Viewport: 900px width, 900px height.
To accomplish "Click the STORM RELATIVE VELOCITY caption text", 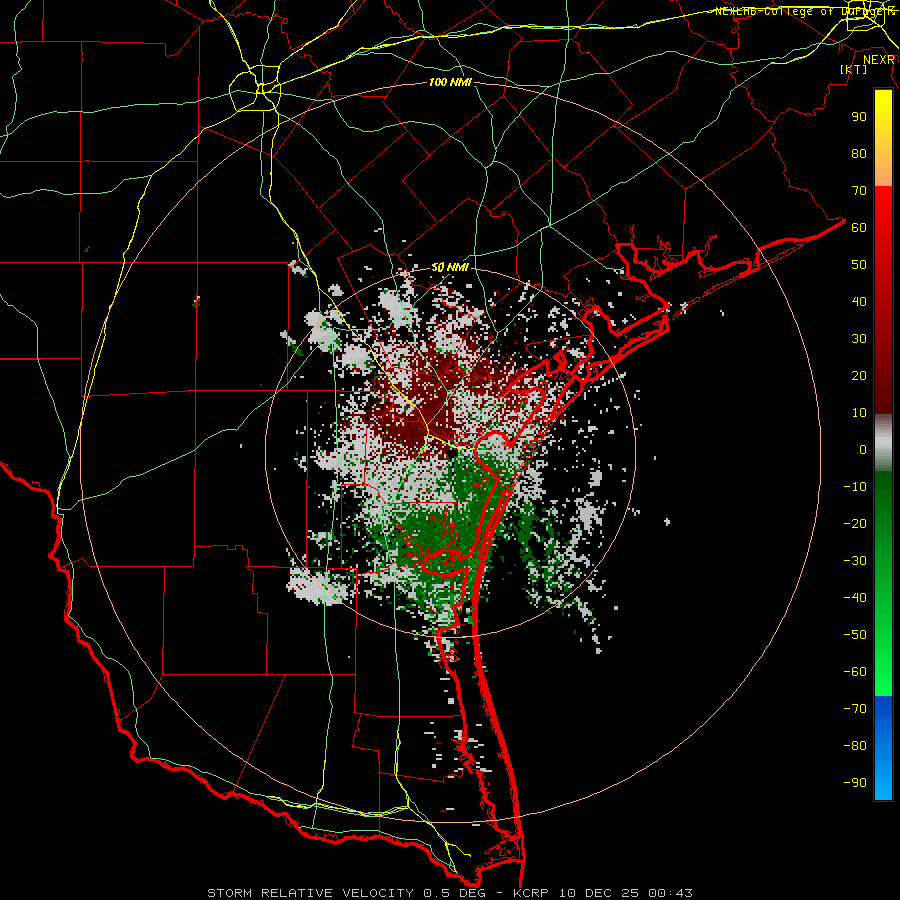I will pyautogui.click(x=310, y=893).
